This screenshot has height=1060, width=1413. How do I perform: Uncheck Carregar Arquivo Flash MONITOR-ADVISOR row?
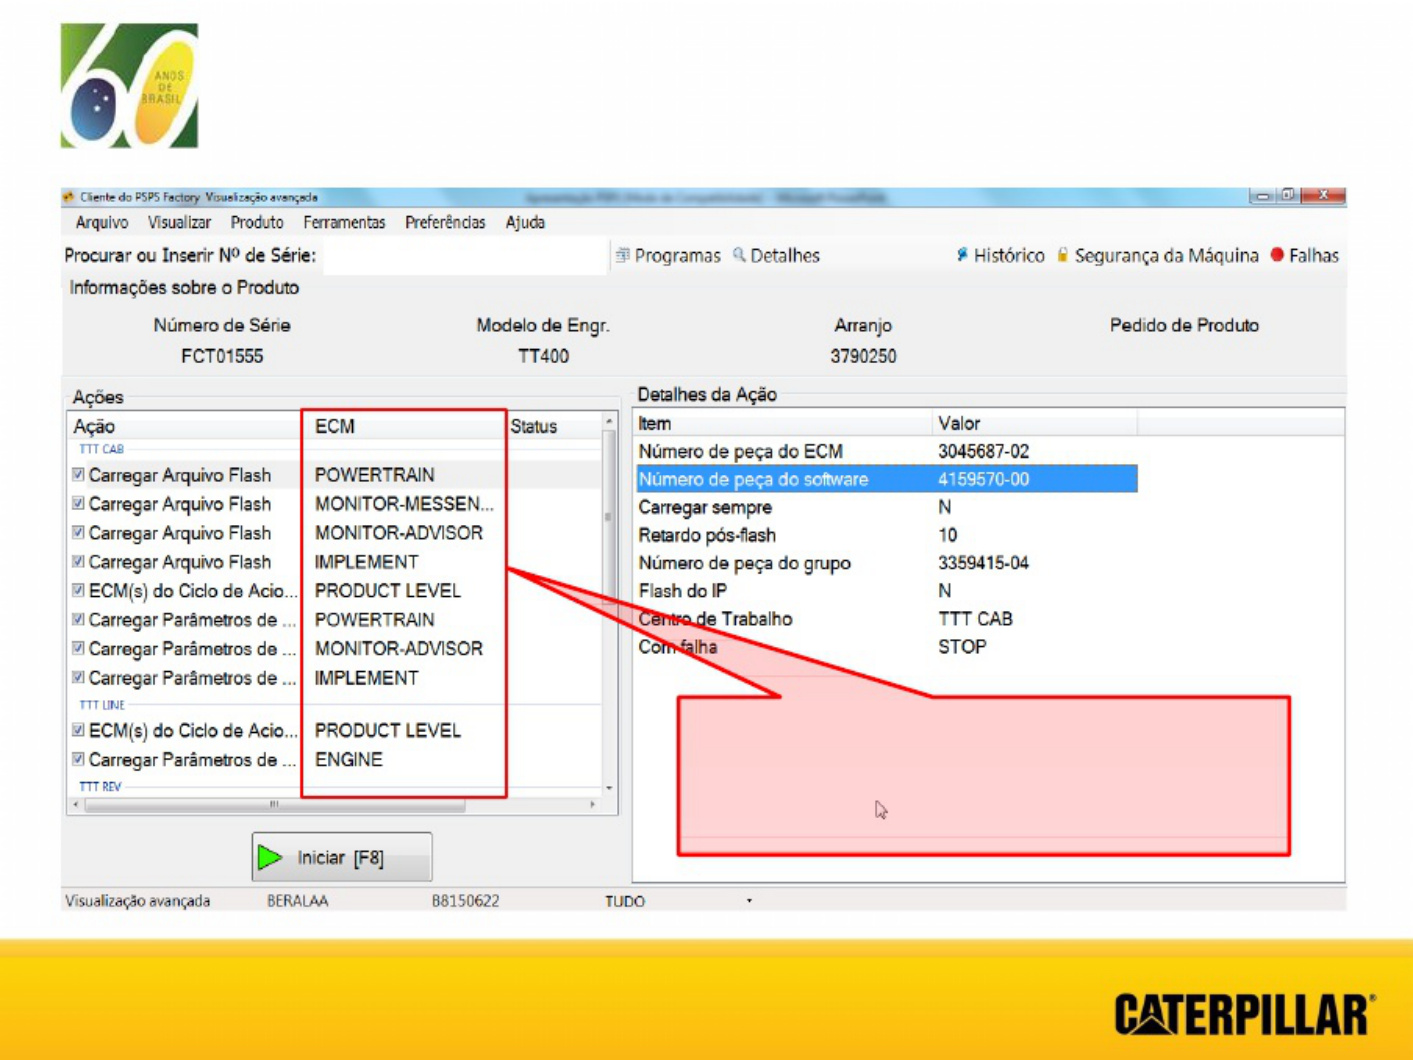[79, 532]
